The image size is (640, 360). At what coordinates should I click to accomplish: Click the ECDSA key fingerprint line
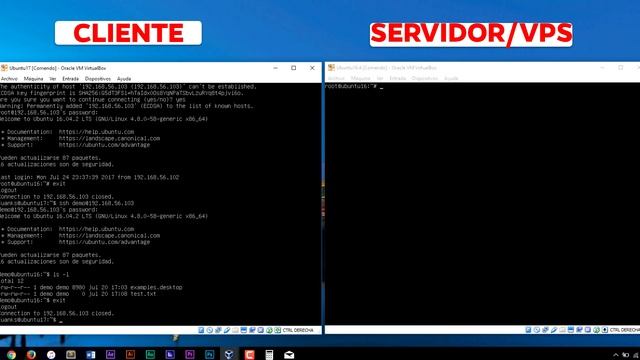(122, 93)
